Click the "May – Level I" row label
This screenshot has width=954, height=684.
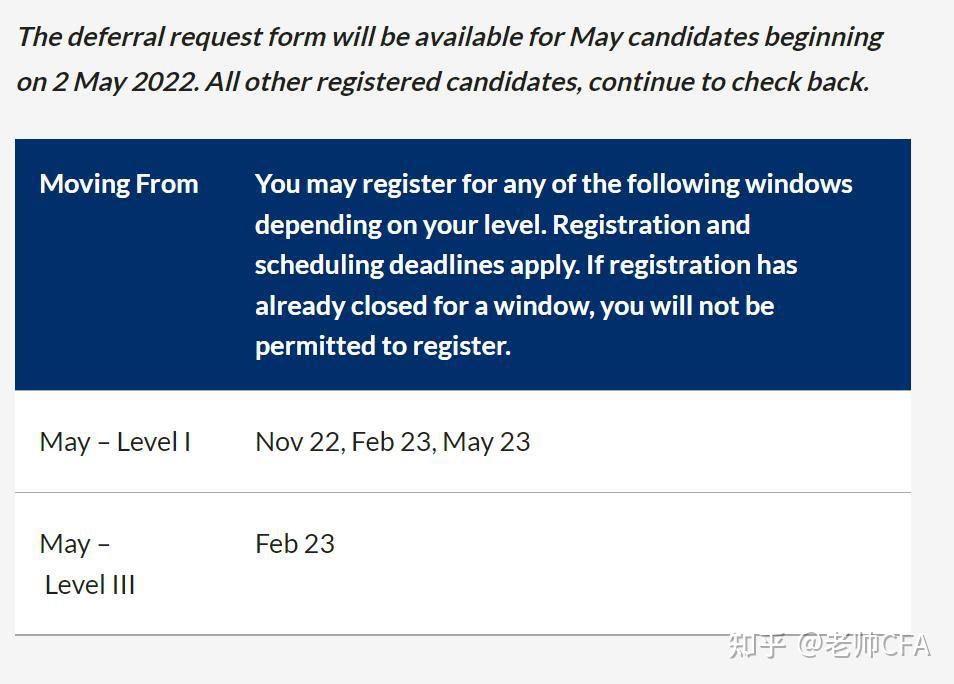115,442
